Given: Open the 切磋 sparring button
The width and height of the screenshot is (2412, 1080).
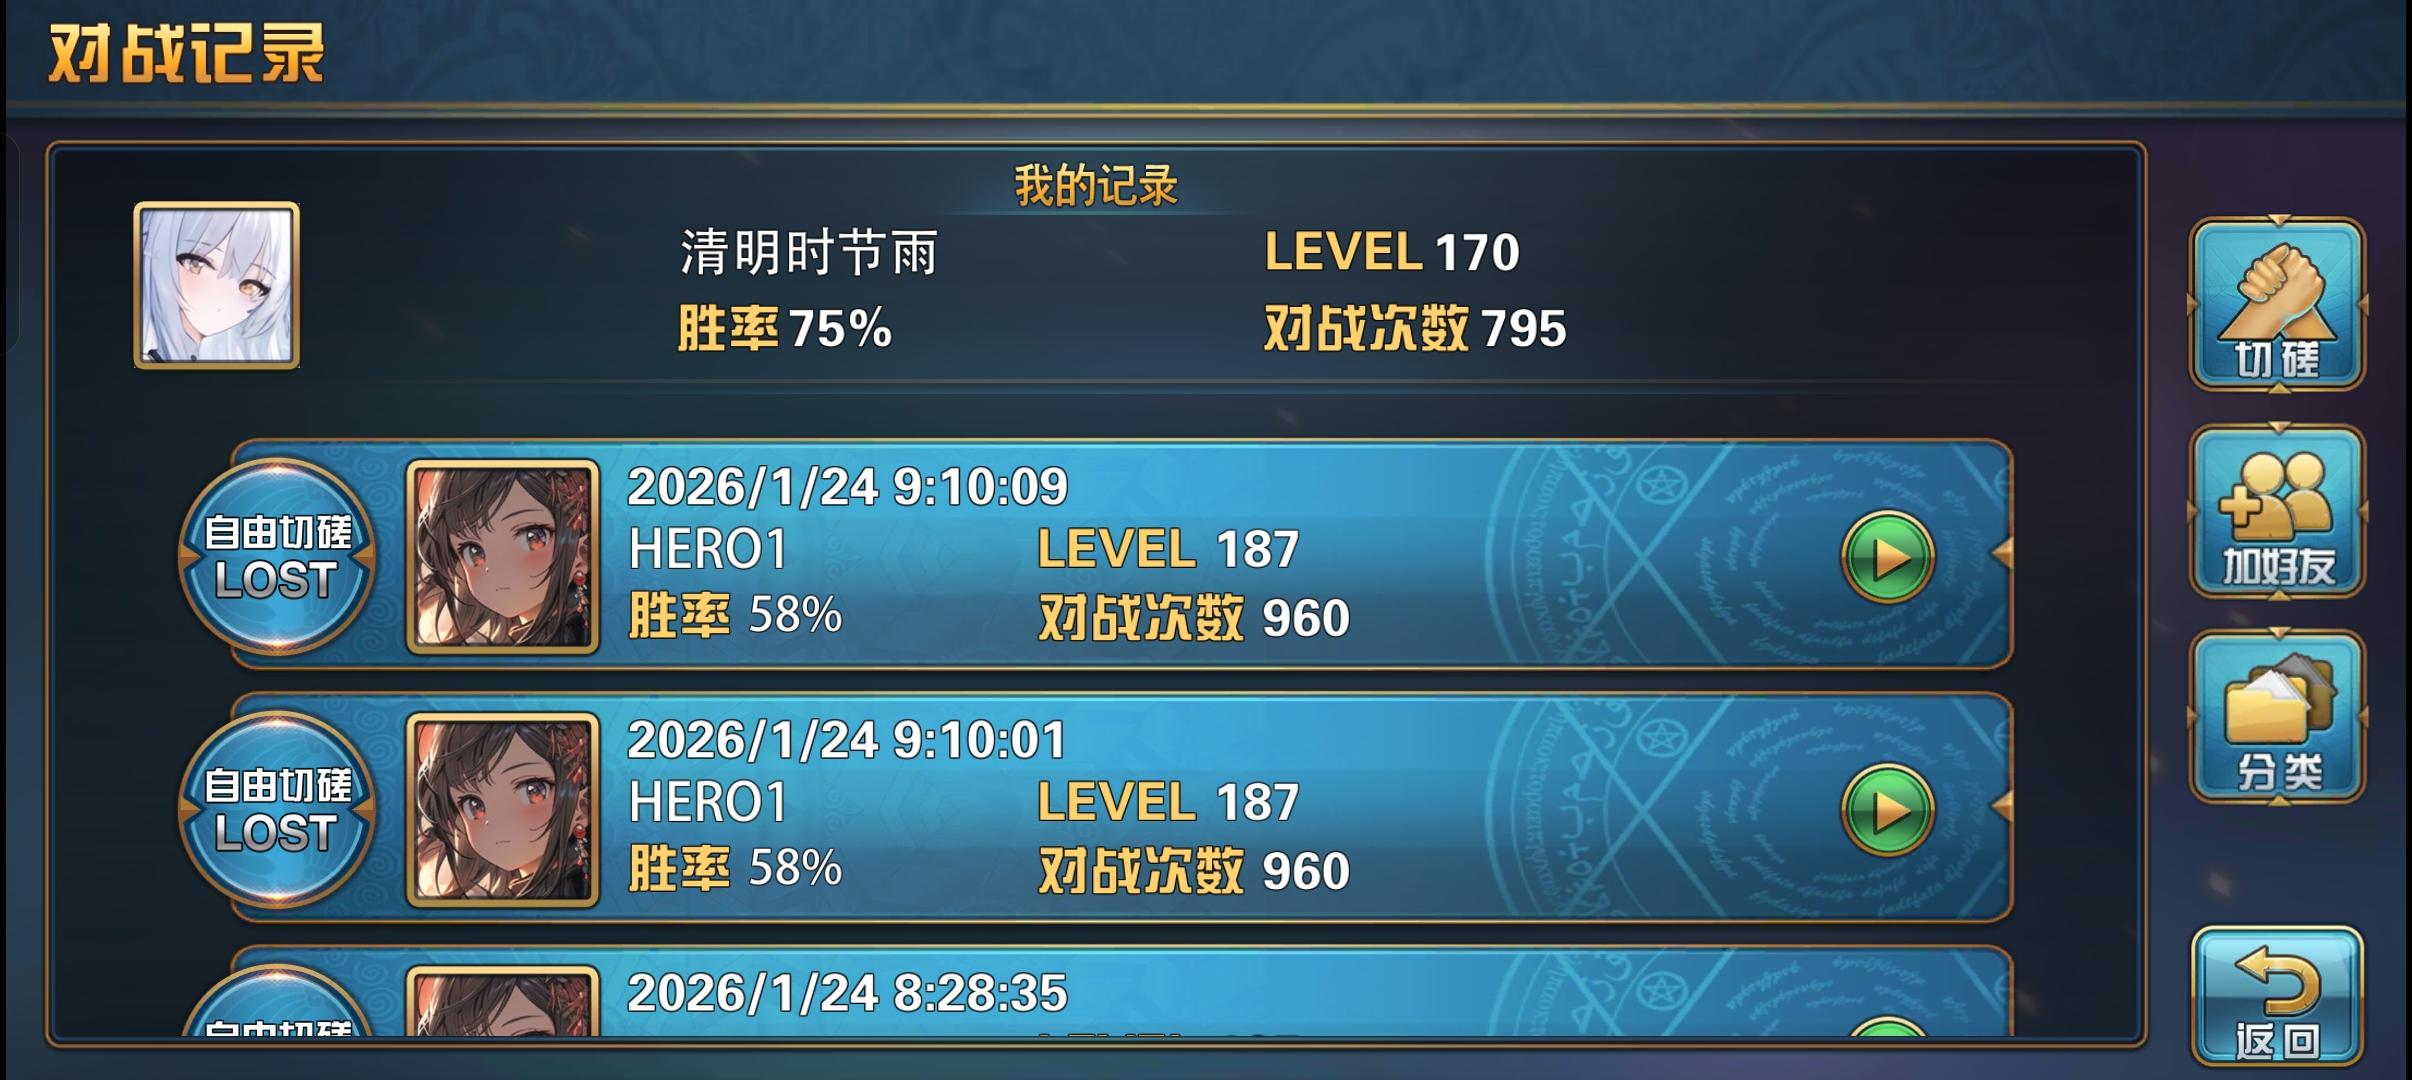Looking at the screenshot, I should pyautogui.click(x=2277, y=304).
